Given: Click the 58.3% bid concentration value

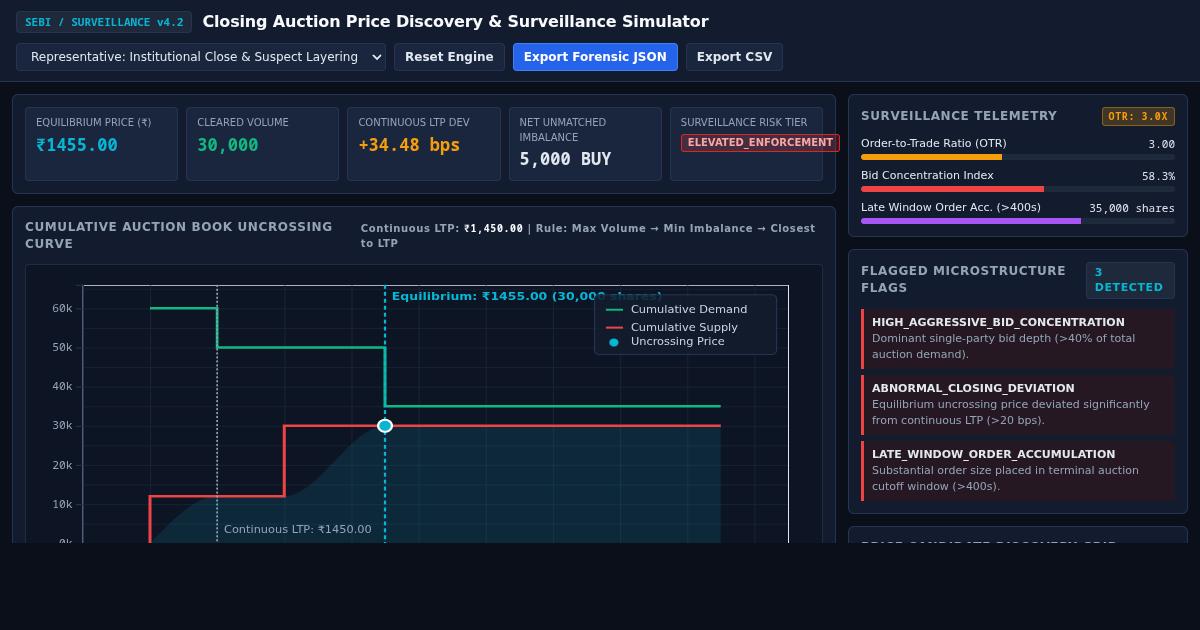Looking at the screenshot, I should pos(1158,176).
